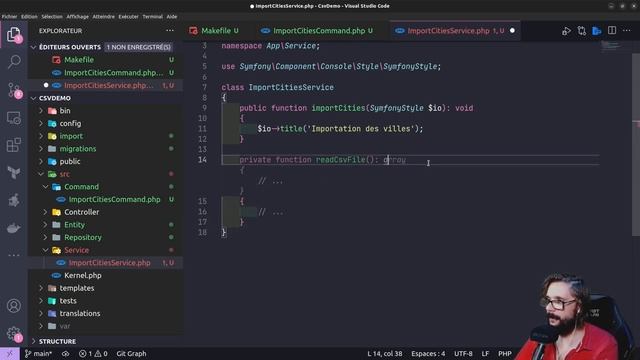Open the debug bug icon view
Screen dimensions: 640x360
[14, 200]
